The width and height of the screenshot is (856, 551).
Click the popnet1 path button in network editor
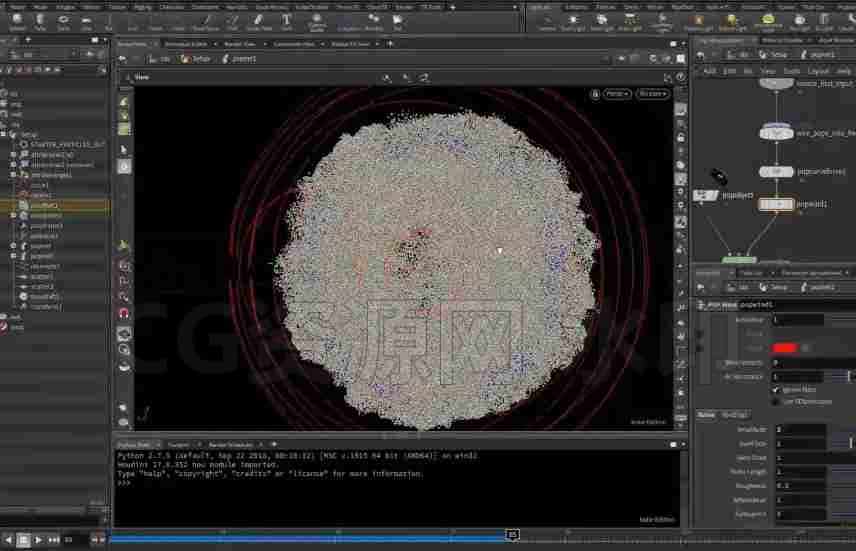pos(817,54)
